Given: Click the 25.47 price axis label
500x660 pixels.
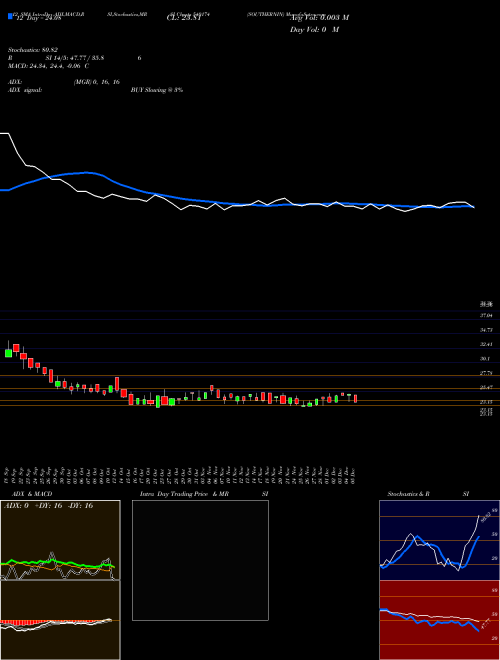Looking at the screenshot, I should 487,387.
